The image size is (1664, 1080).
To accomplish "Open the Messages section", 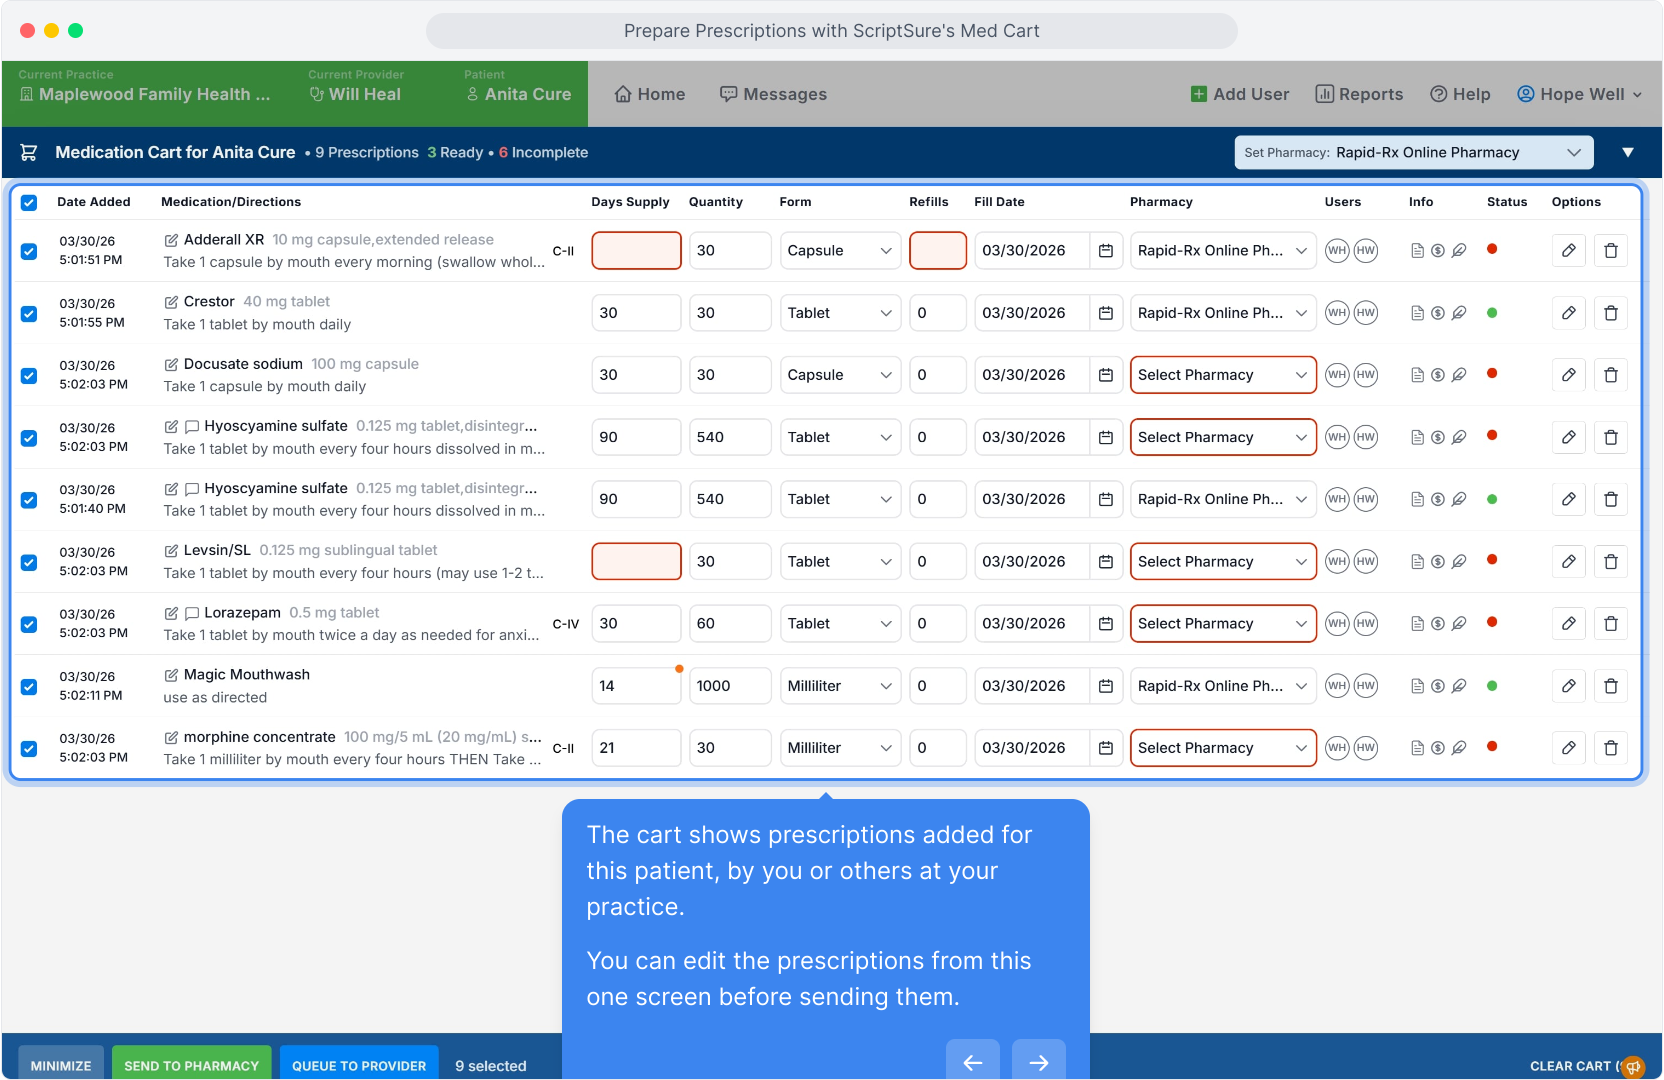I will (x=773, y=94).
